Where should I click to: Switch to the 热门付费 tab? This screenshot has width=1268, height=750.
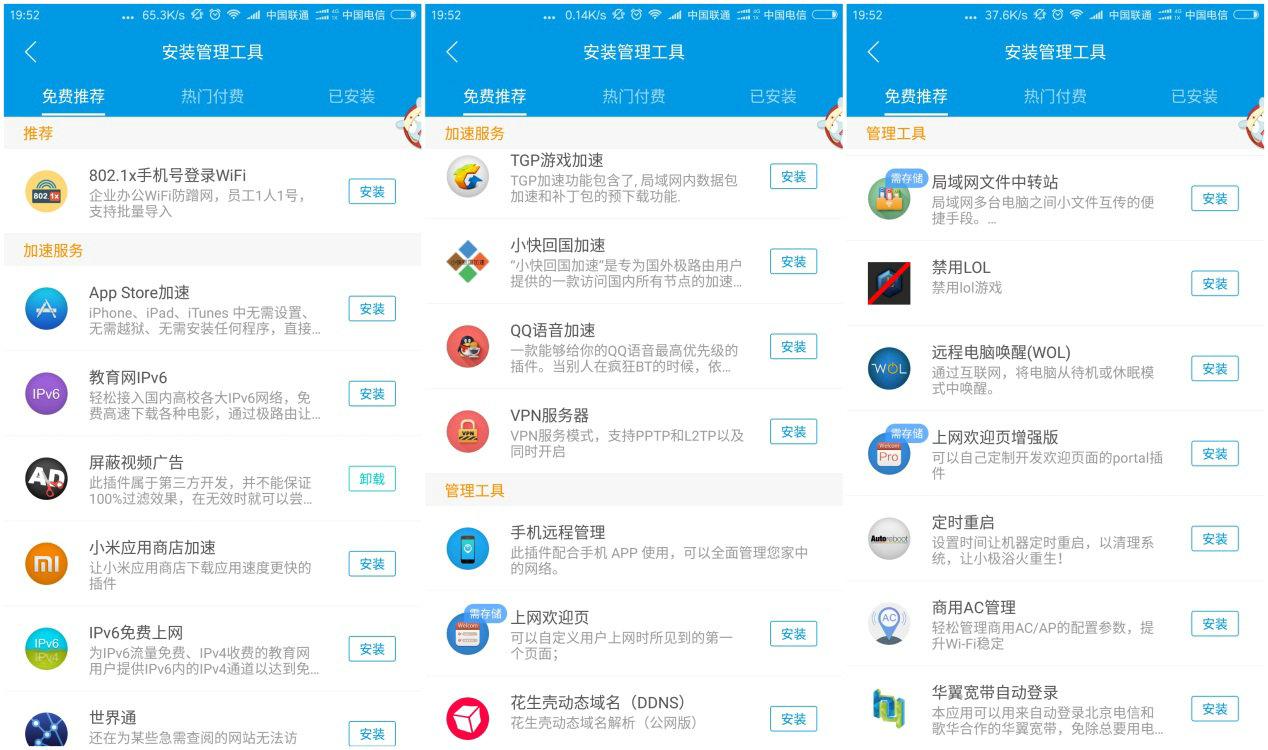click(212, 96)
